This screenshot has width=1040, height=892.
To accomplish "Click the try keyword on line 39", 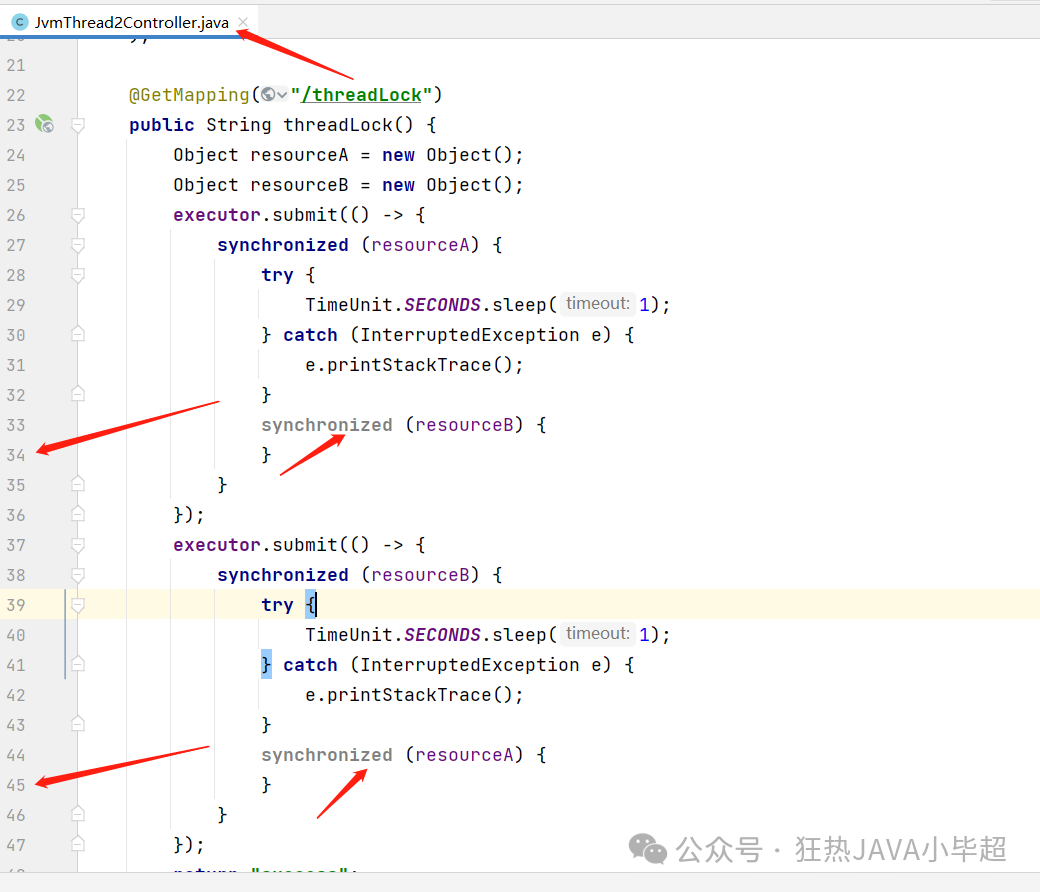I will [x=277, y=604].
